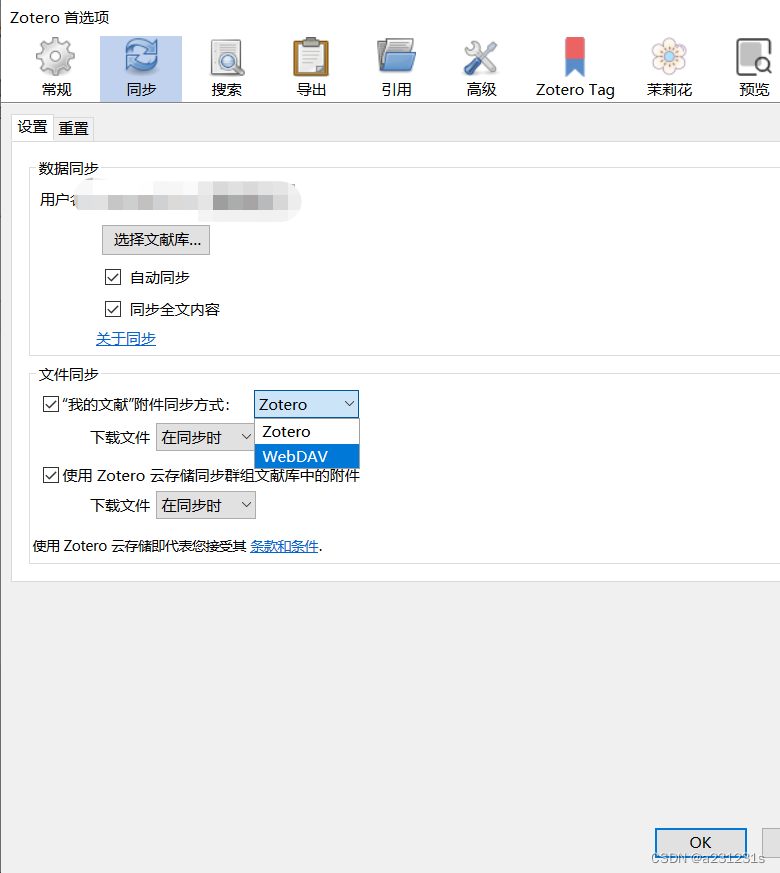Switch to the 重置 tab
780x873 pixels.
(x=73, y=129)
